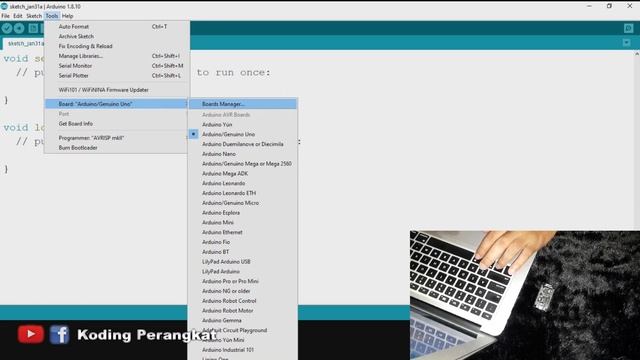Open the File menu
The image size is (640, 360).
pyautogui.click(x=5, y=16)
